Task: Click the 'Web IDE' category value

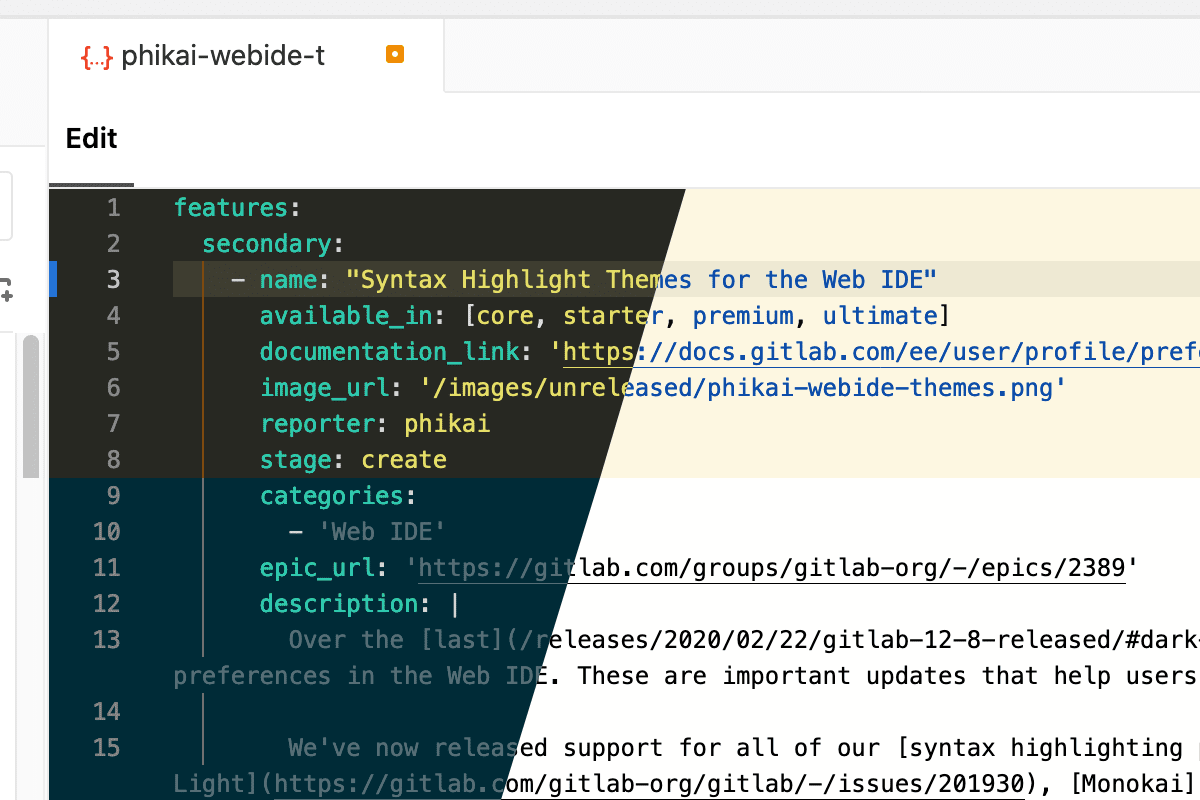Action: (381, 531)
